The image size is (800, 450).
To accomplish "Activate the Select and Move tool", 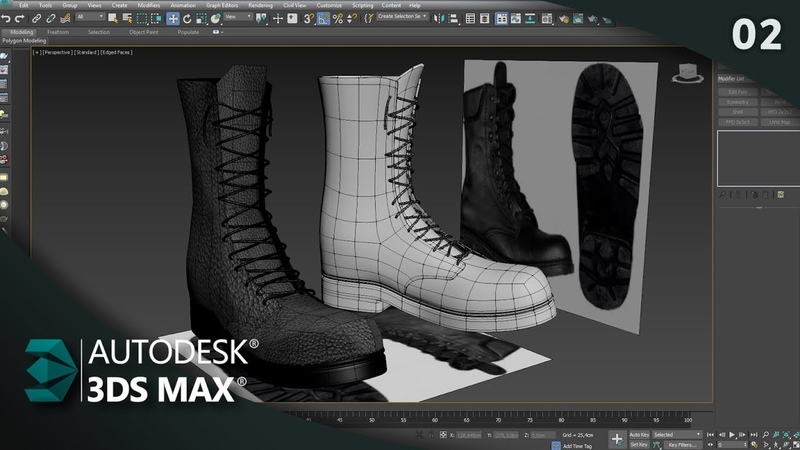I will click(172, 19).
